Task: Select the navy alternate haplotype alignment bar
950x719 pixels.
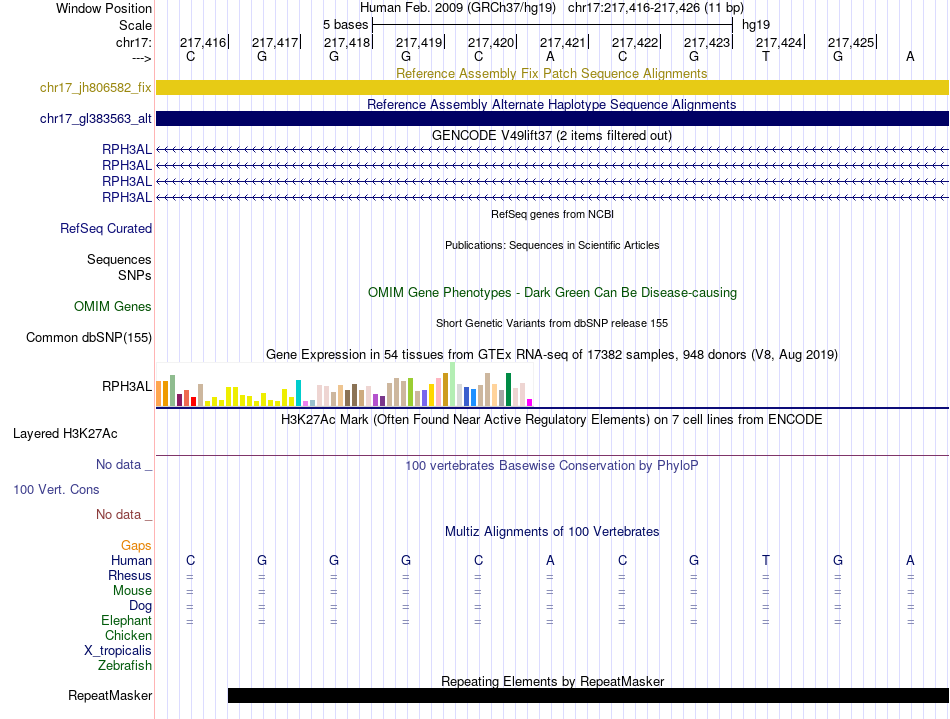Action: pyautogui.click(x=552, y=118)
